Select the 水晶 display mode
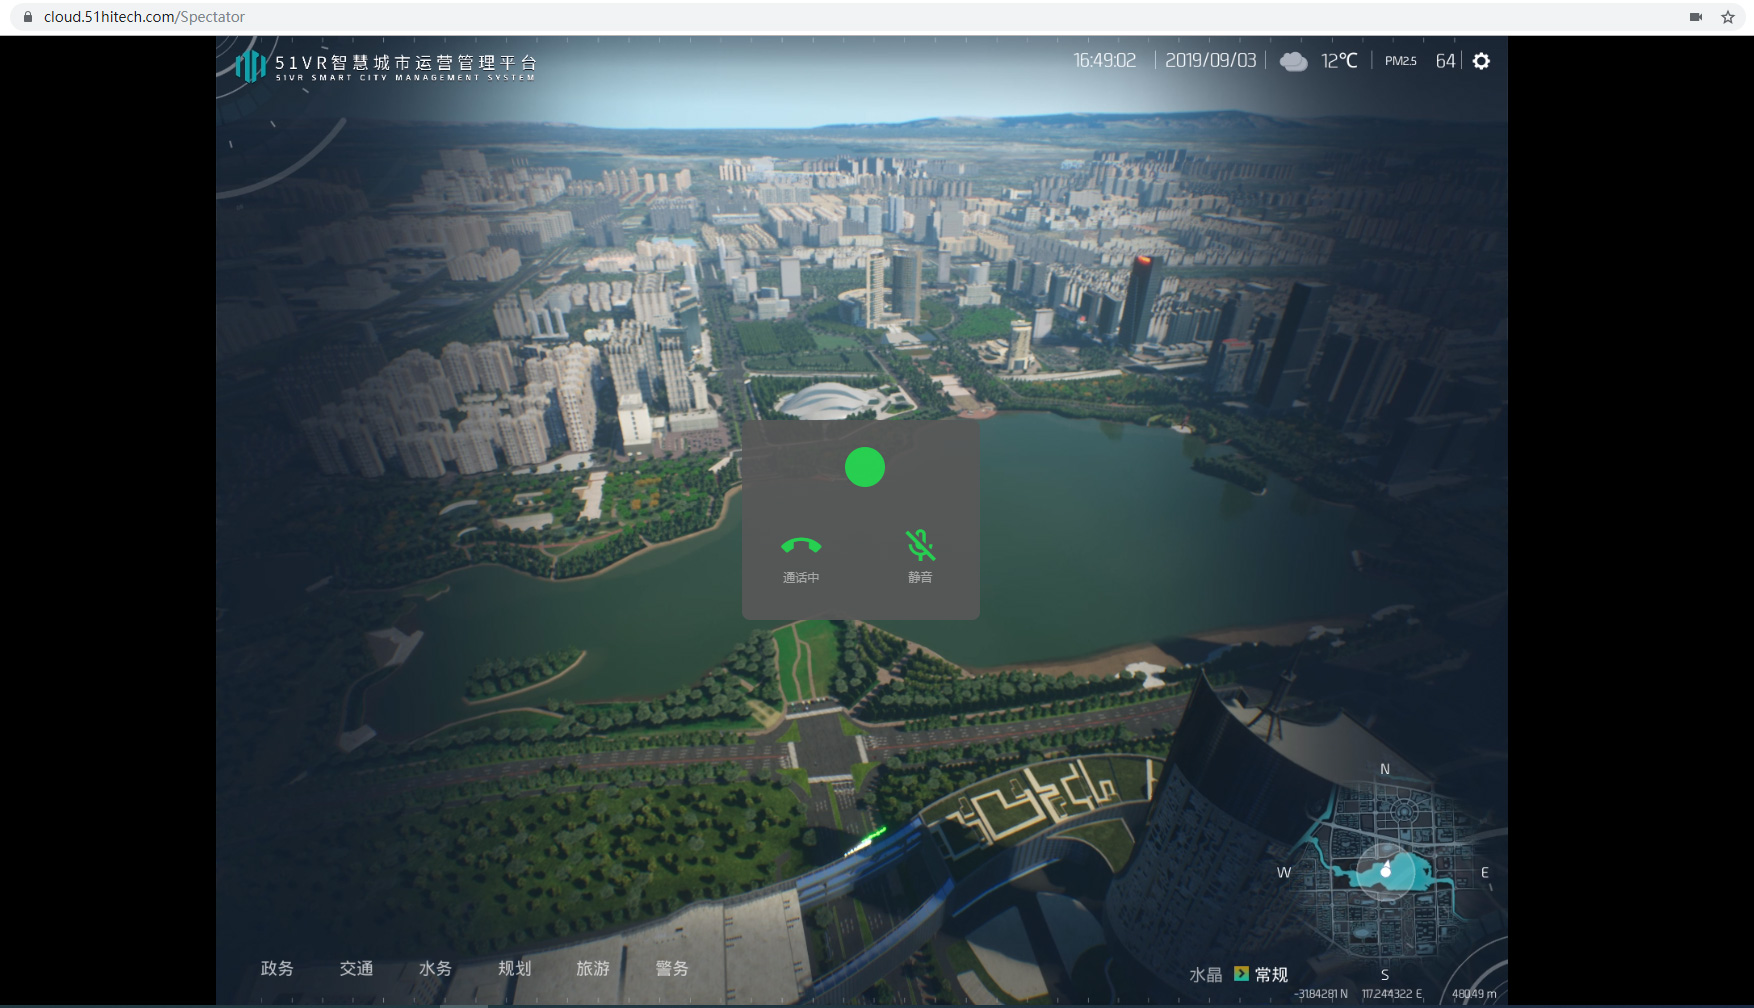 (1206, 974)
